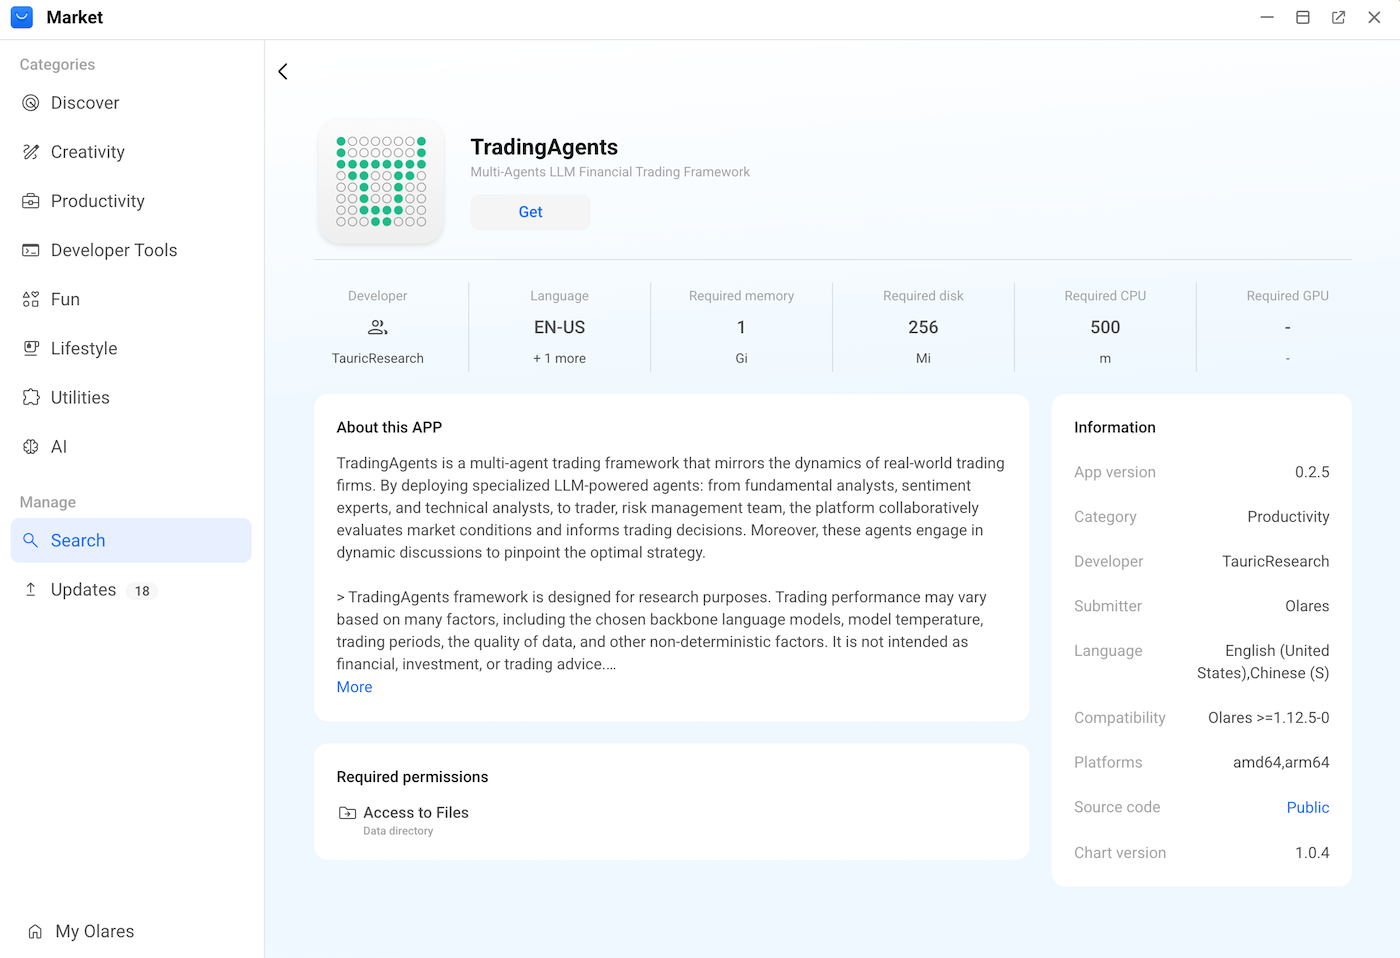Go back using the back arrow

[283, 71]
